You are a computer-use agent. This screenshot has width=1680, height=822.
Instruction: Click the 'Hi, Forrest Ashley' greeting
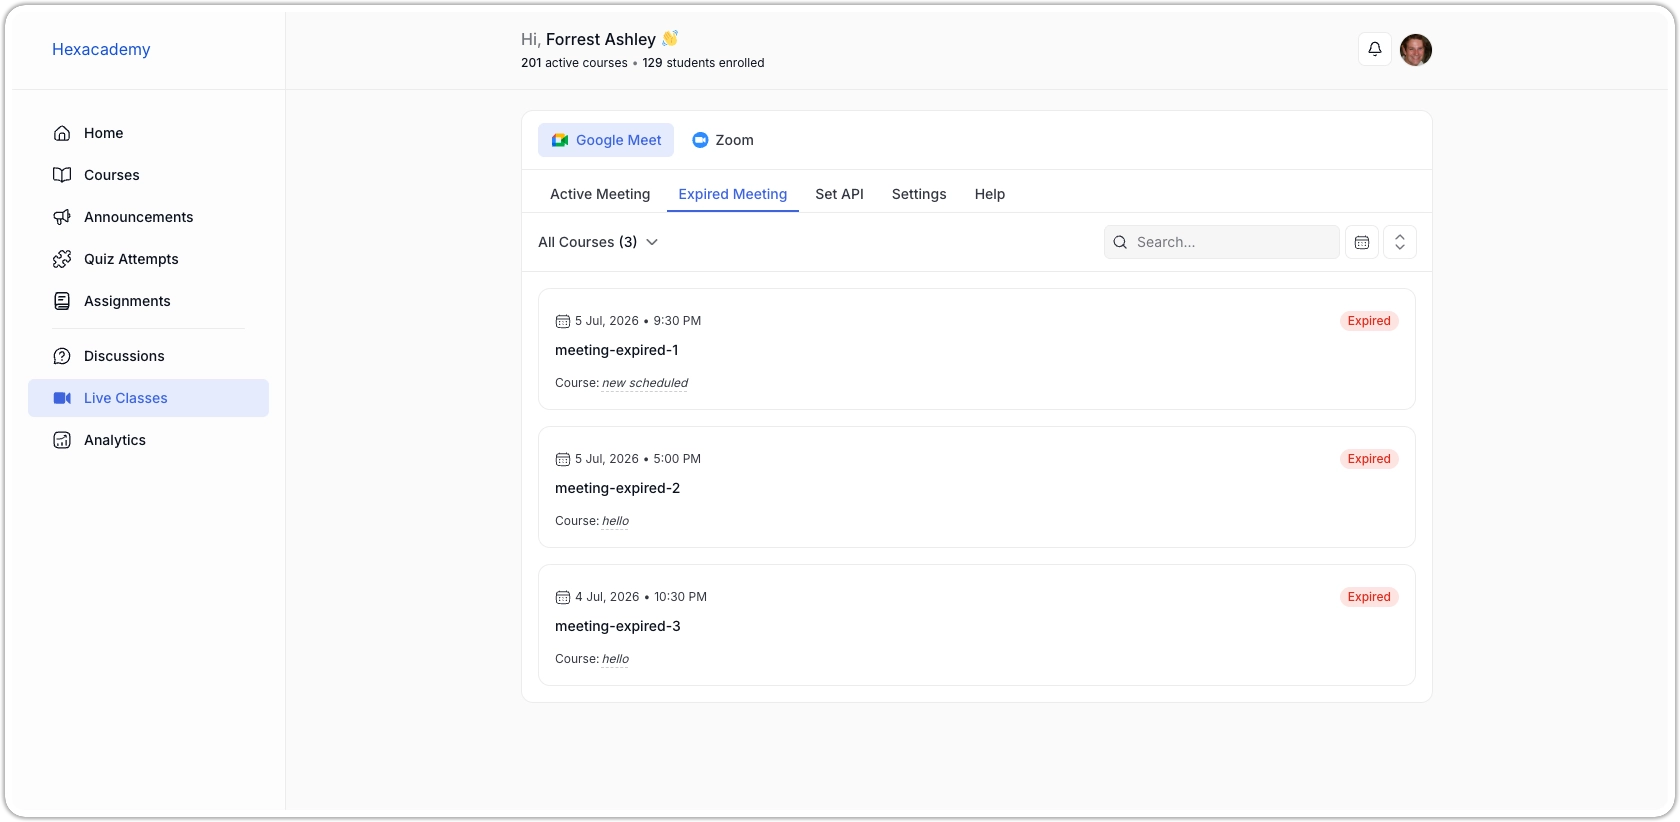pos(599,39)
